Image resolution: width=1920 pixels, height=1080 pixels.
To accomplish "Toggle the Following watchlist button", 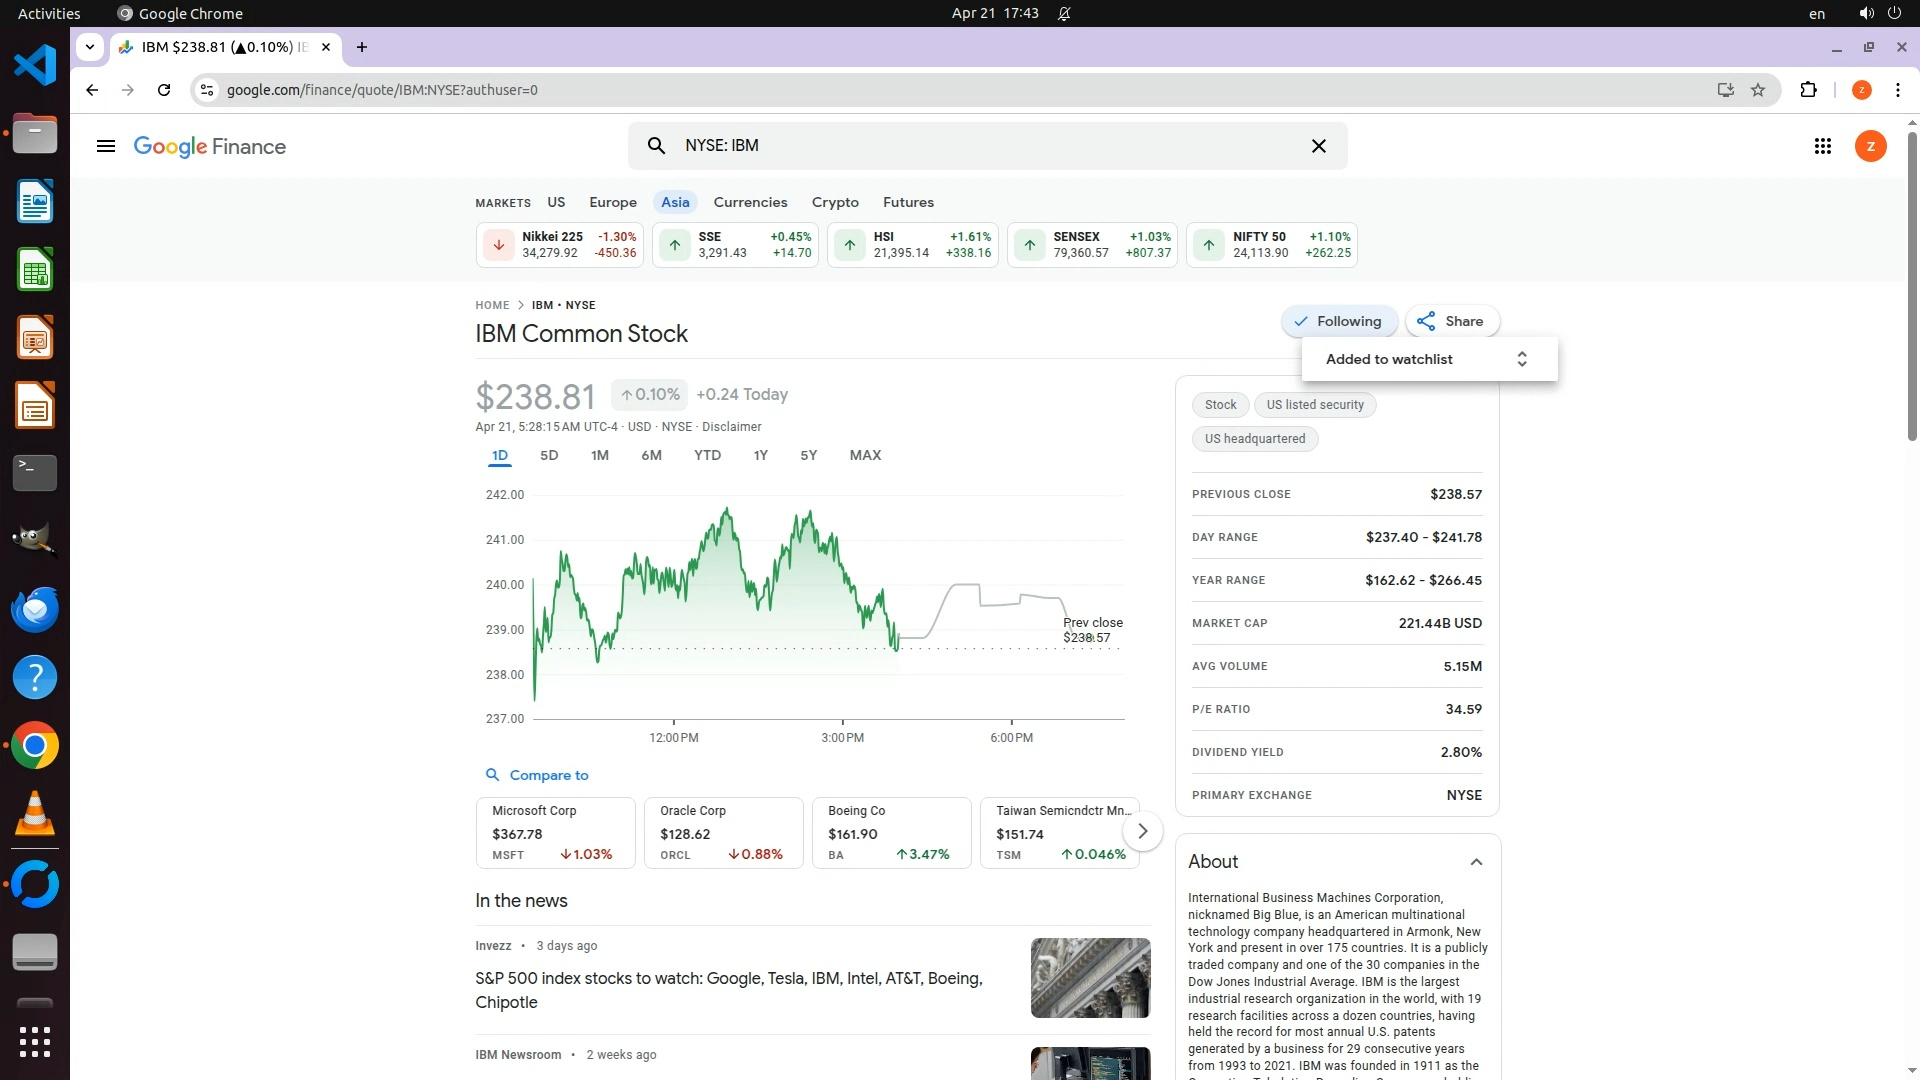I will [1338, 321].
